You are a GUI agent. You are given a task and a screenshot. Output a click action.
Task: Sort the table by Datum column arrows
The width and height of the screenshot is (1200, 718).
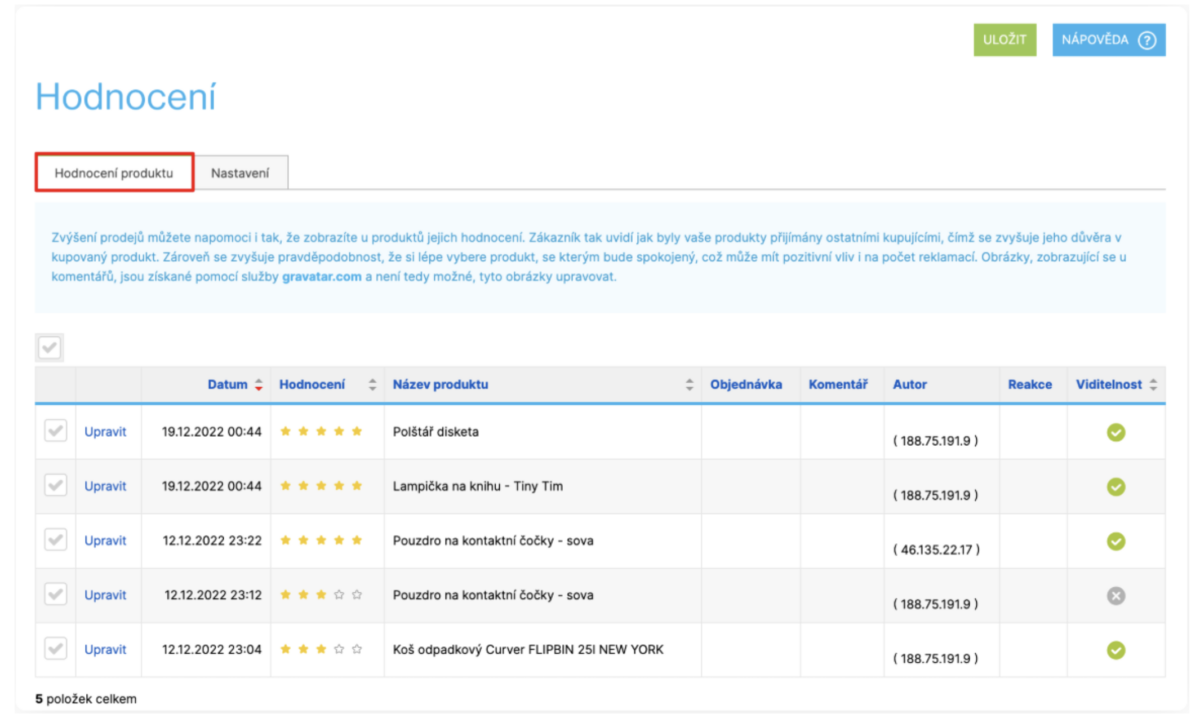pyautogui.click(x=259, y=385)
